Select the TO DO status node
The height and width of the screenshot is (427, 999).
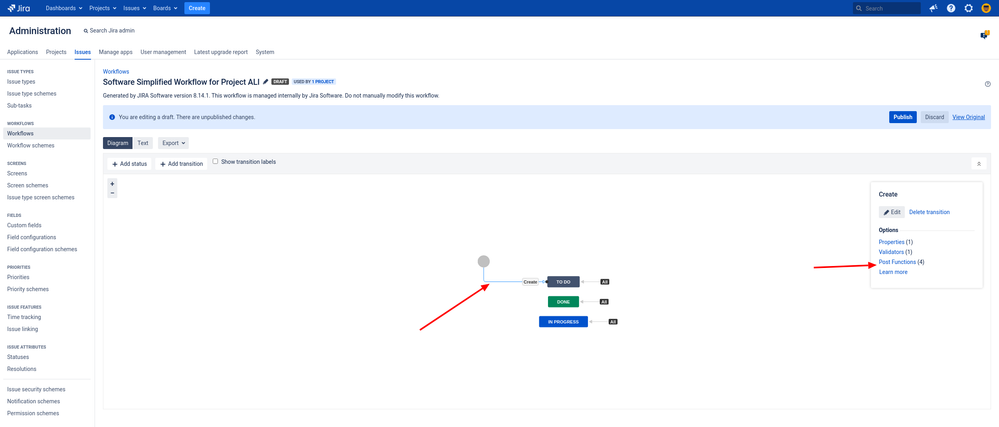[x=563, y=282]
